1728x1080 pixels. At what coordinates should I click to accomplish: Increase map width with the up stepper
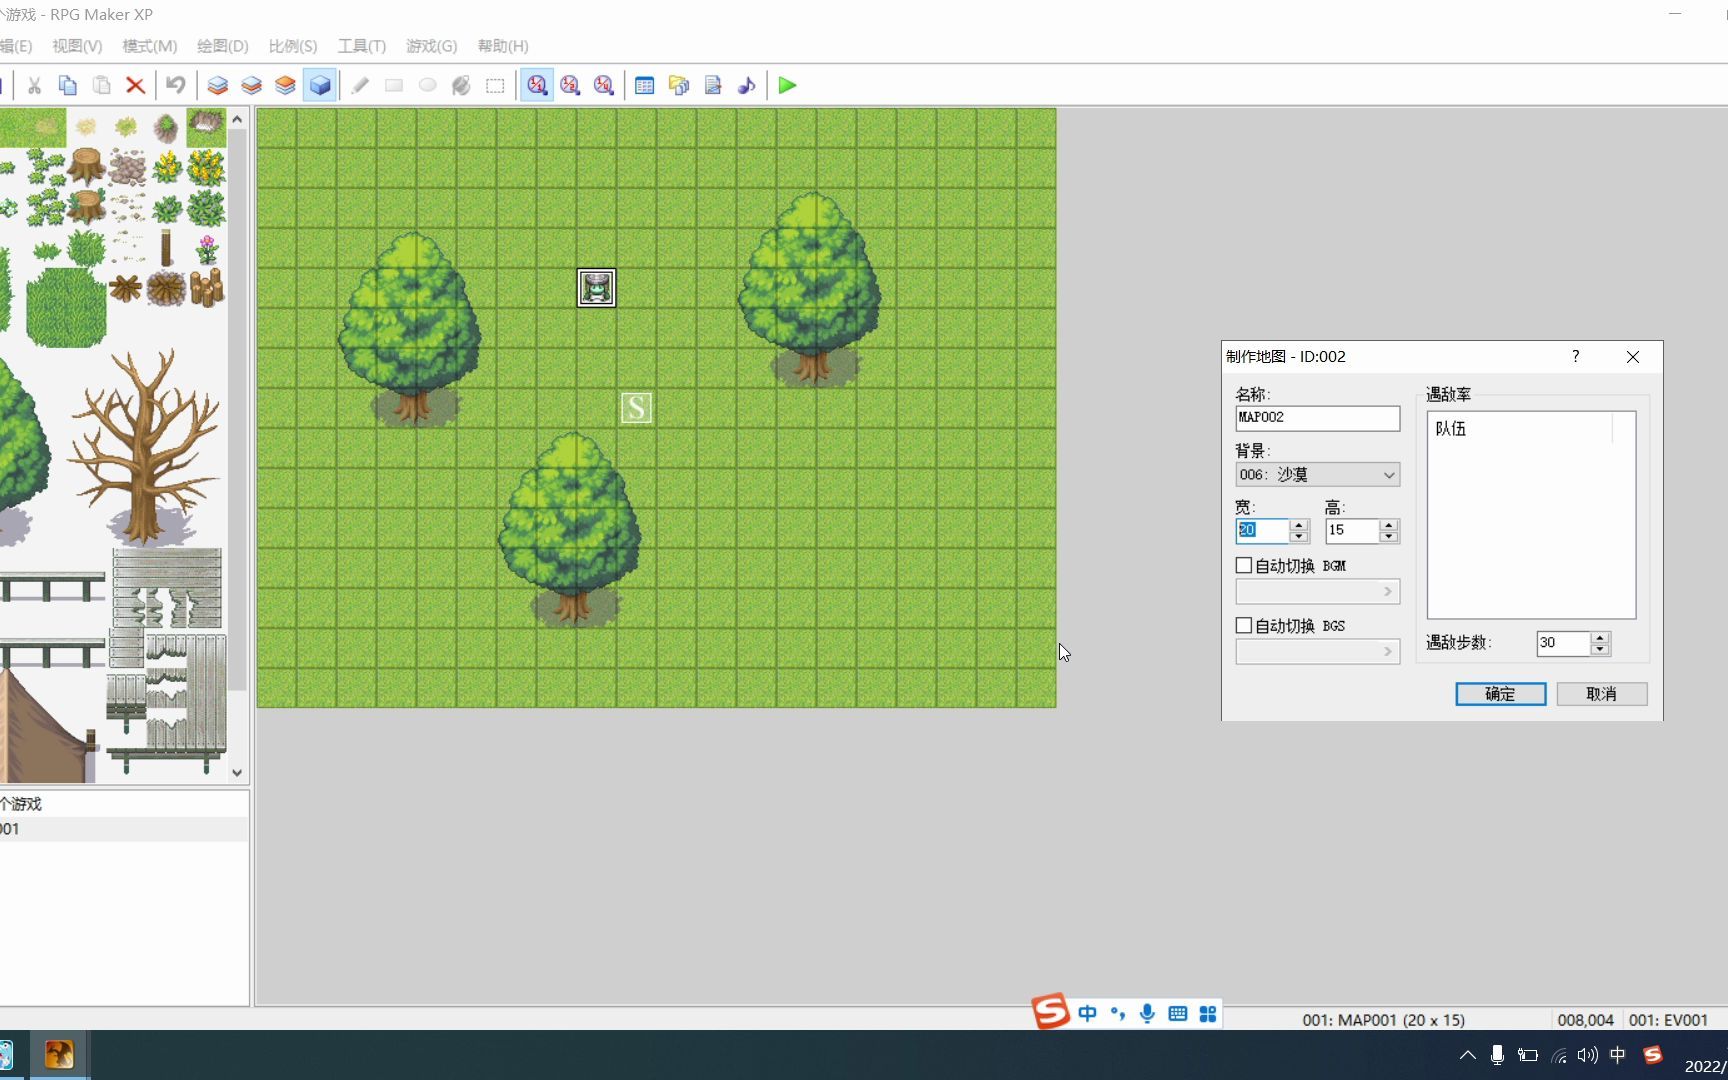(x=1298, y=525)
